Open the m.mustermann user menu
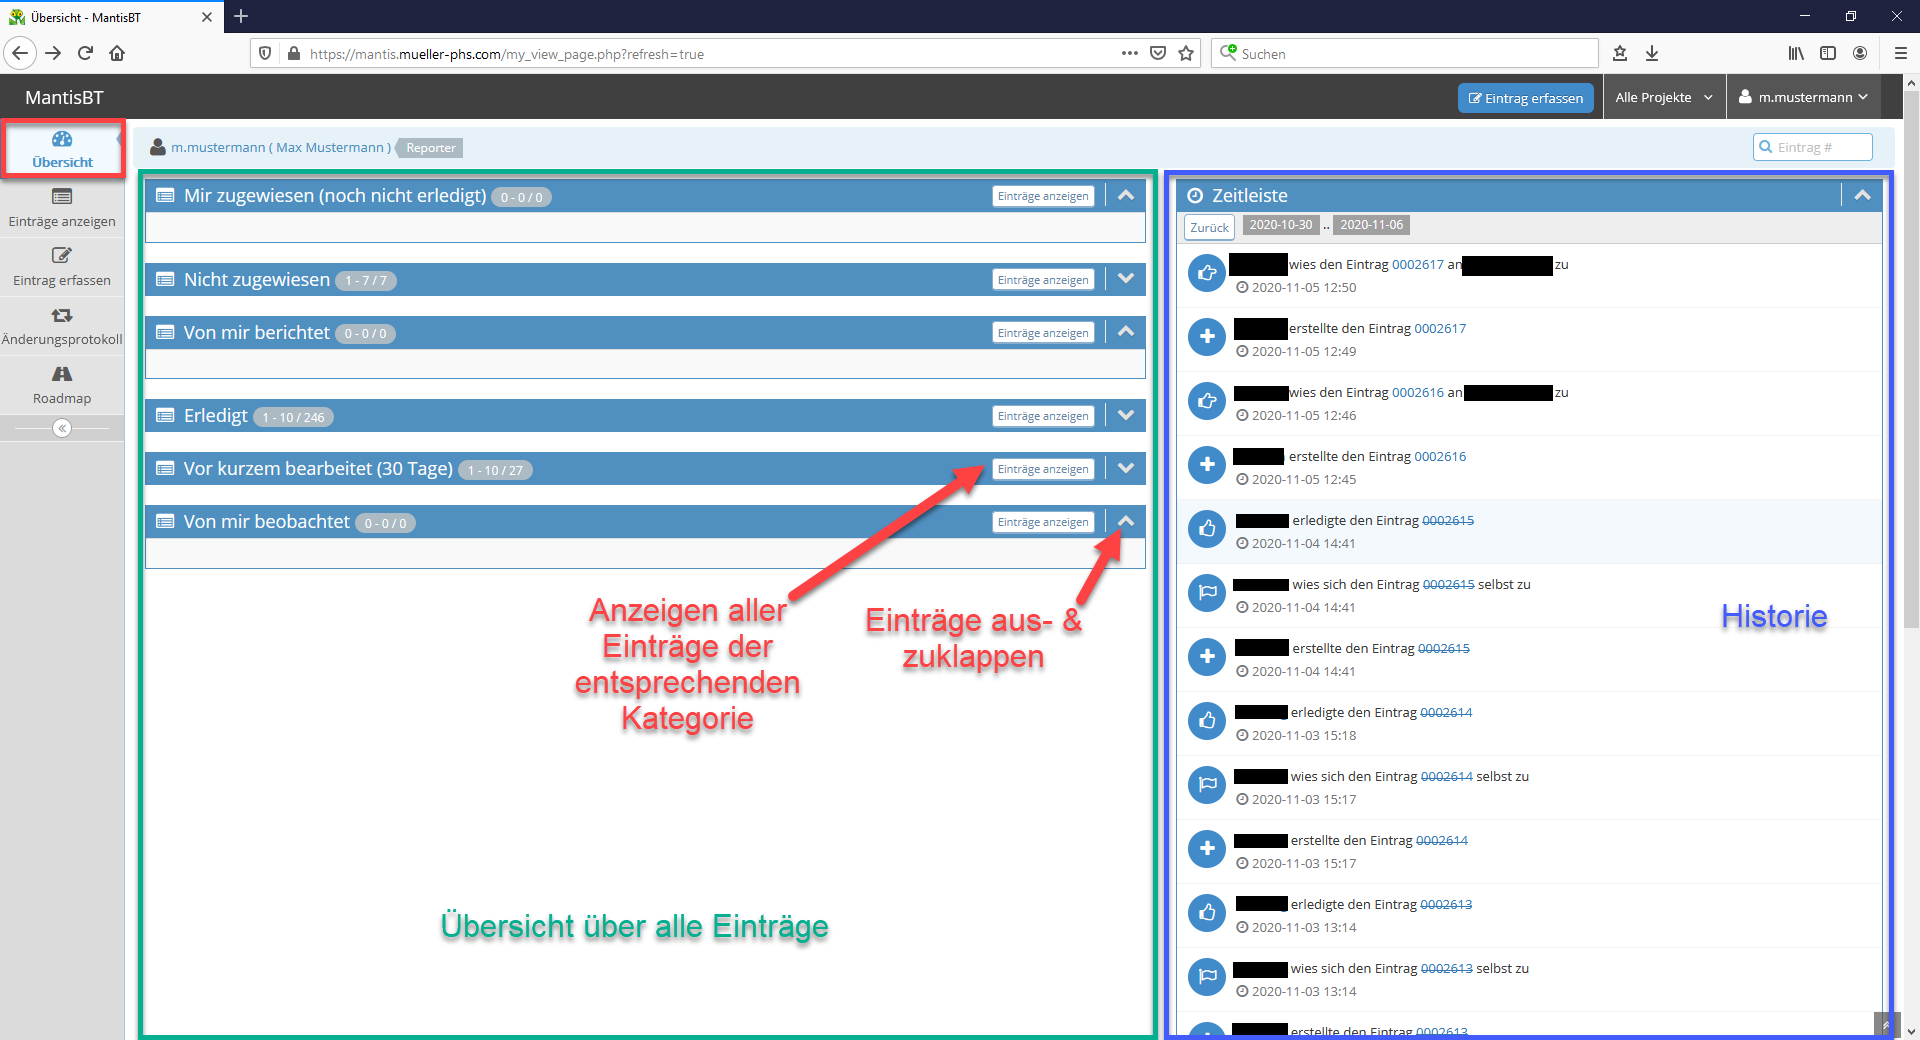 pos(1803,98)
